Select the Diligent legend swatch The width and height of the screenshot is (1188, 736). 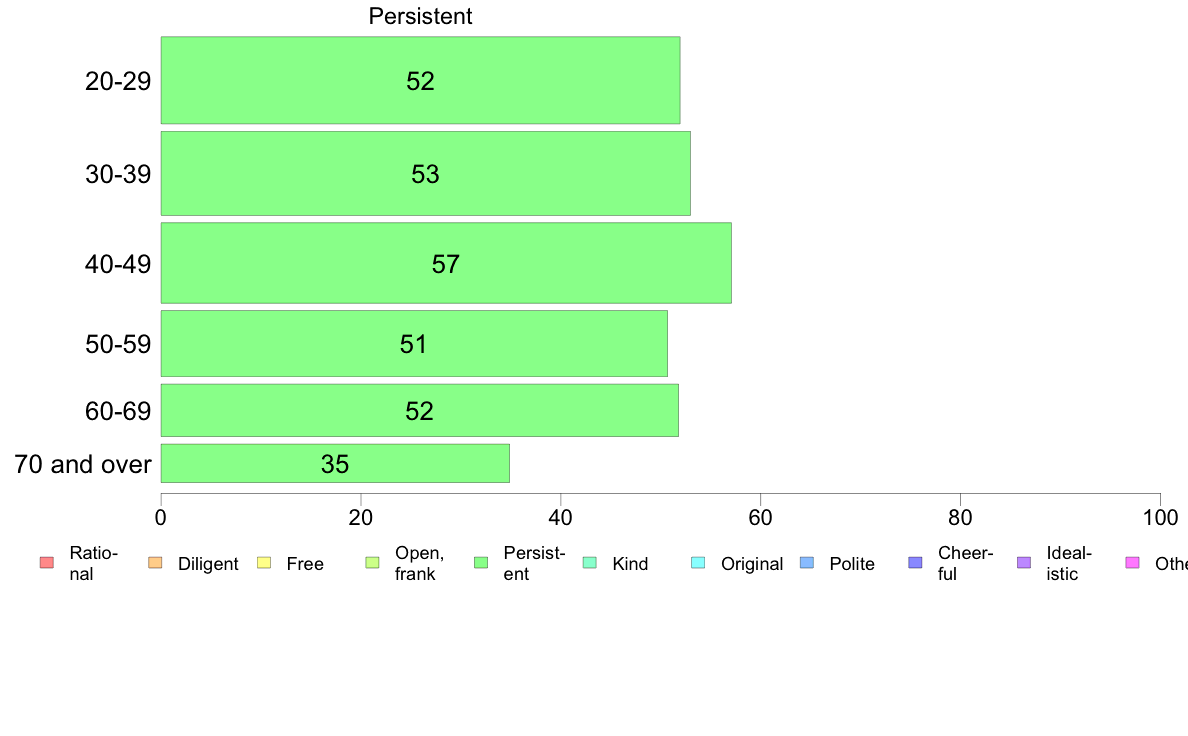coord(155,562)
